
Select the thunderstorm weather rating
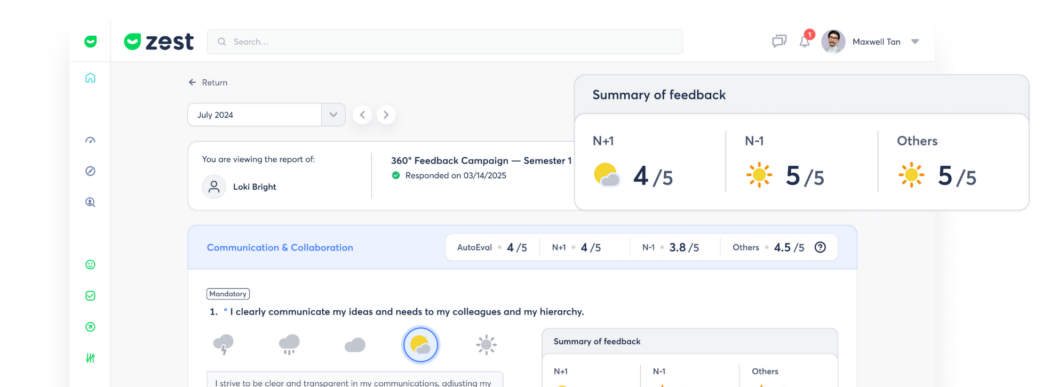coord(223,345)
